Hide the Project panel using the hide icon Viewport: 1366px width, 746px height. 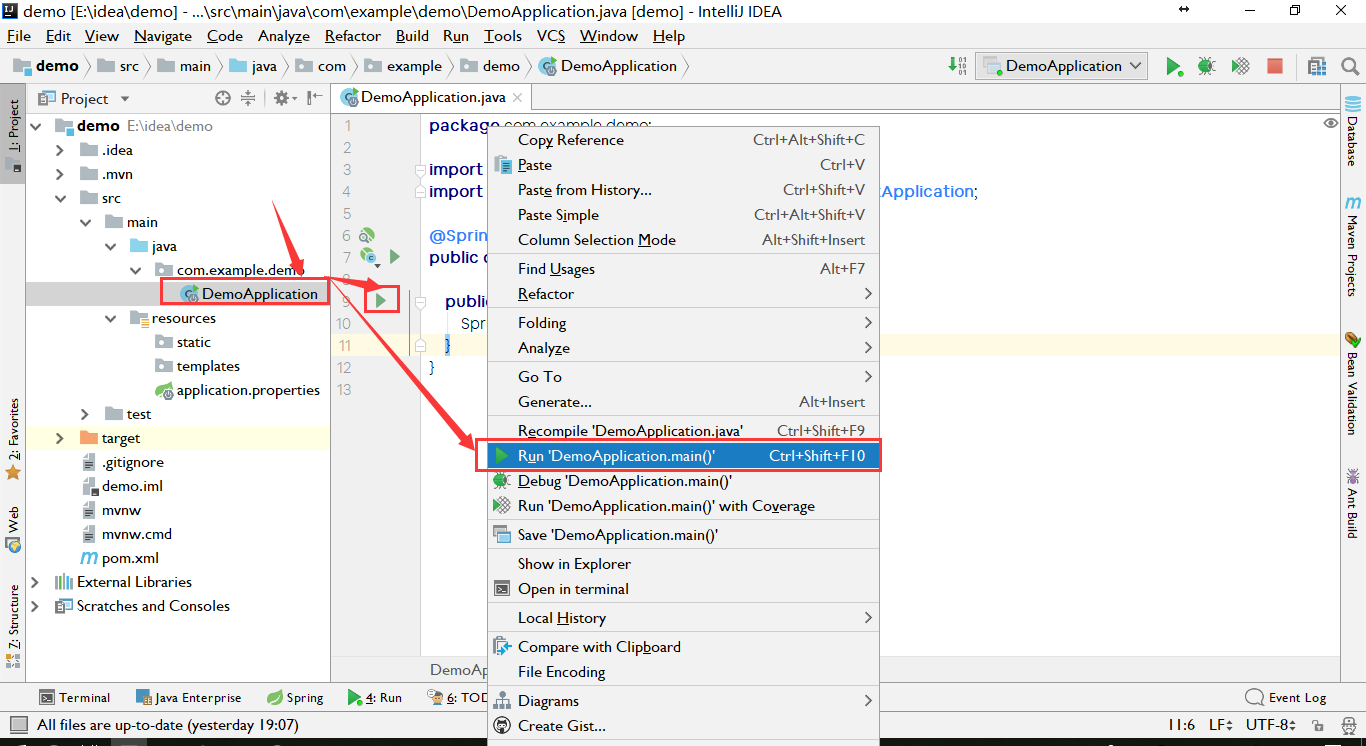click(315, 98)
